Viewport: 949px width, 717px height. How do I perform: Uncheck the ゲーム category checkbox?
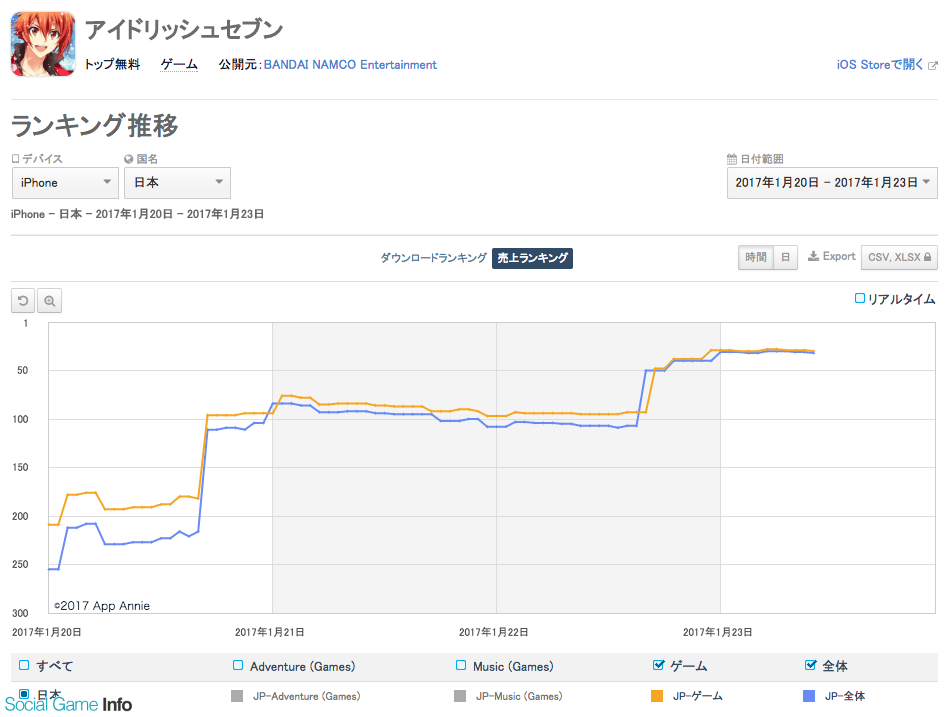(x=658, y=666)
